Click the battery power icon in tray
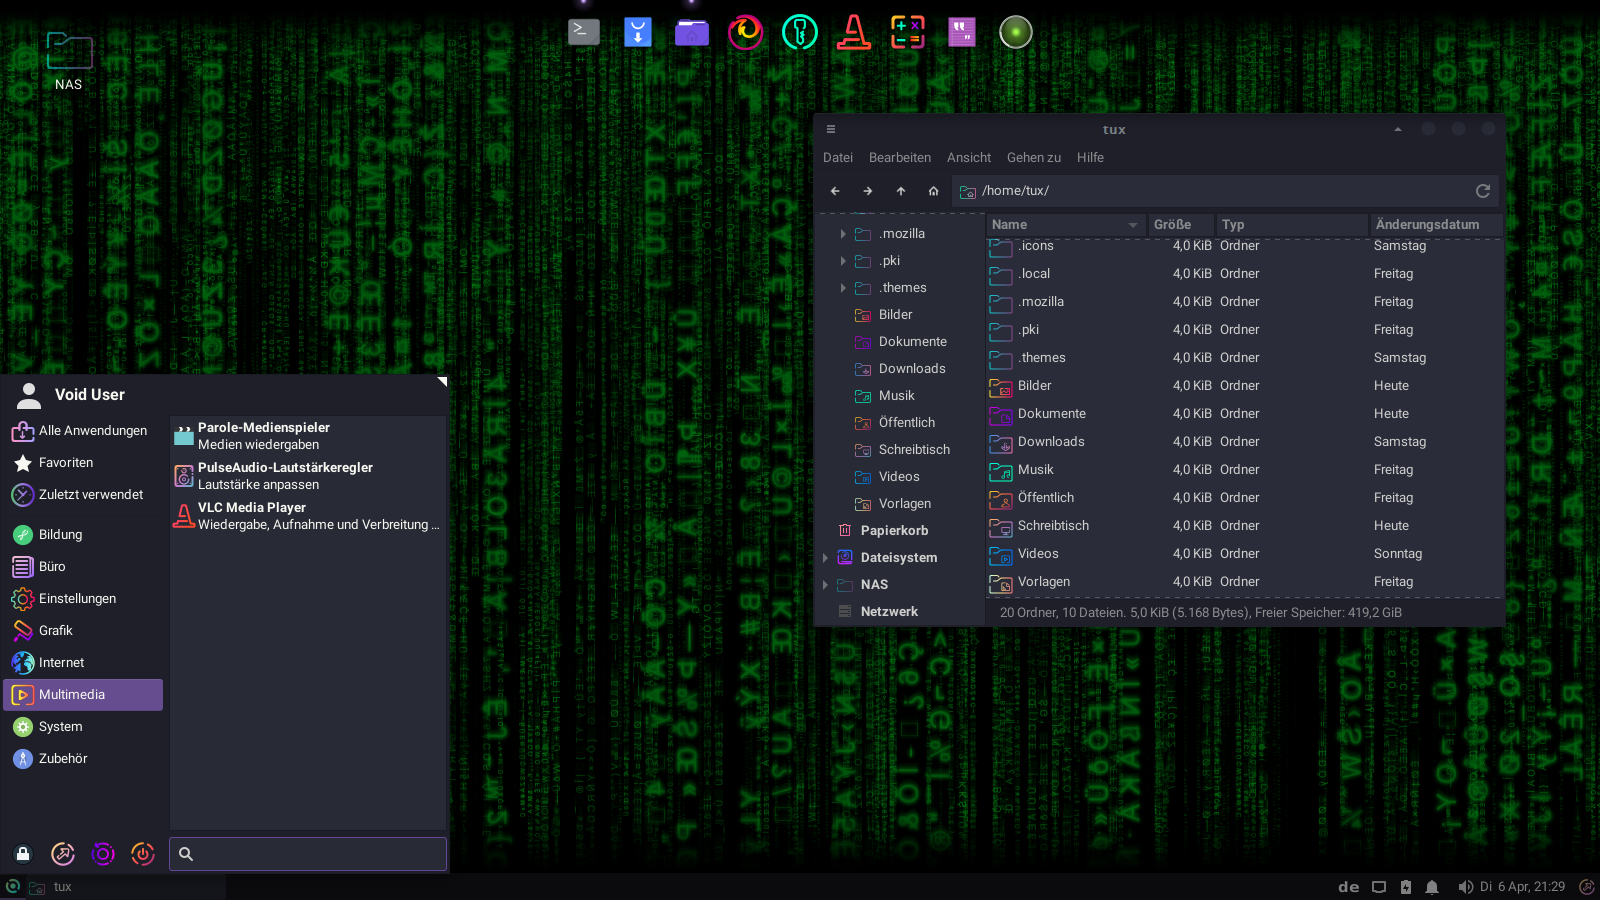The height and width of the screenshot is (900, 1600). click(1406, 887)
